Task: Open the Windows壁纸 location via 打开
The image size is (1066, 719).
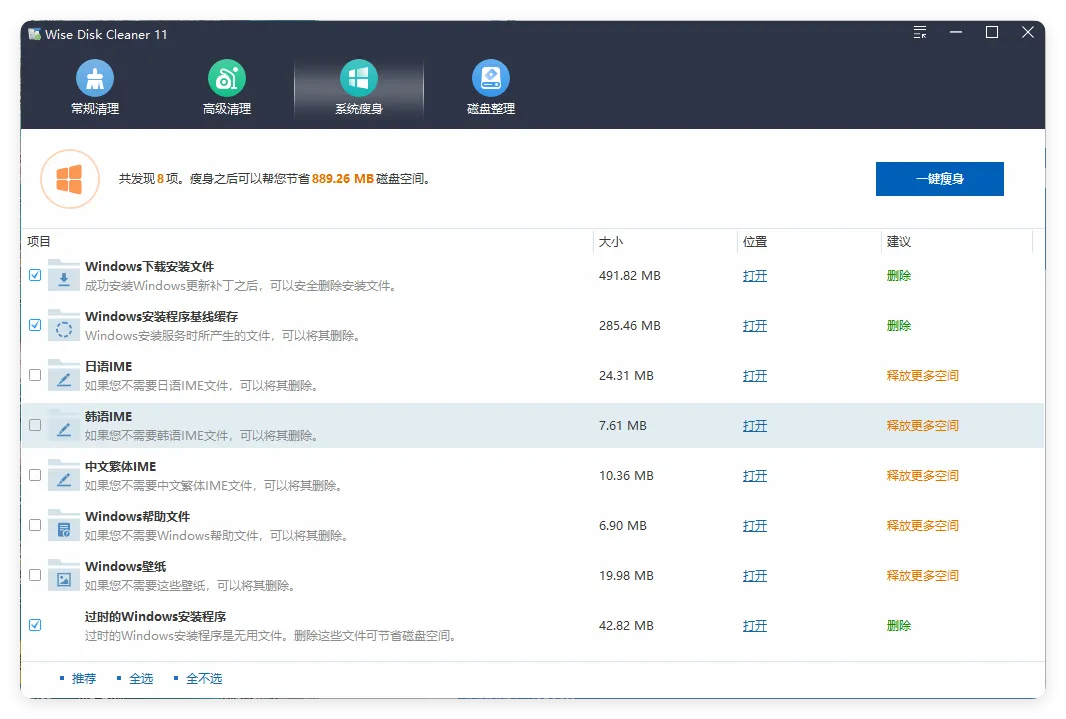Action: [x=754, y=575]
